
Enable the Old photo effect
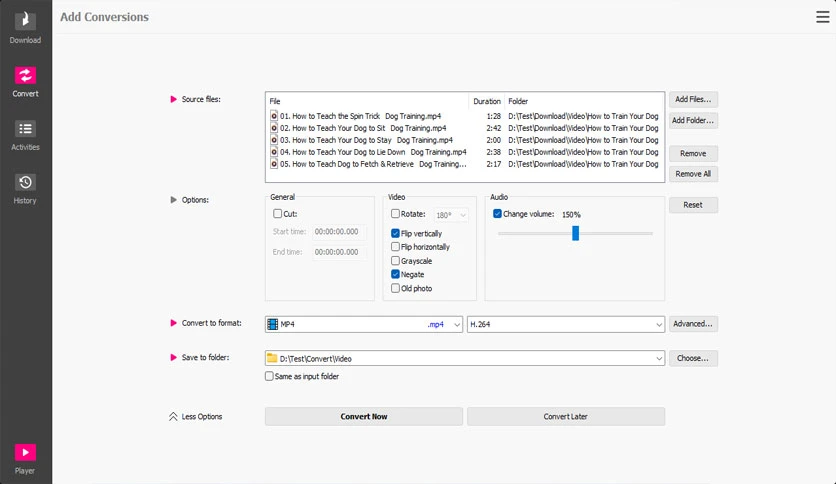395,288
